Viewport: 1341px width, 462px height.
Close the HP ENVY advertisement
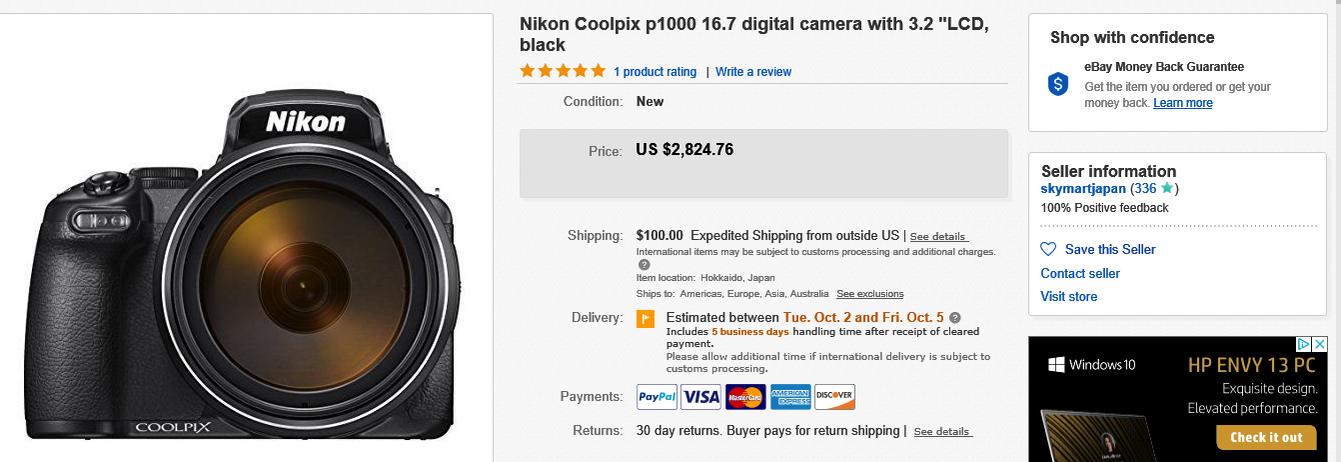click(1319, 344)
